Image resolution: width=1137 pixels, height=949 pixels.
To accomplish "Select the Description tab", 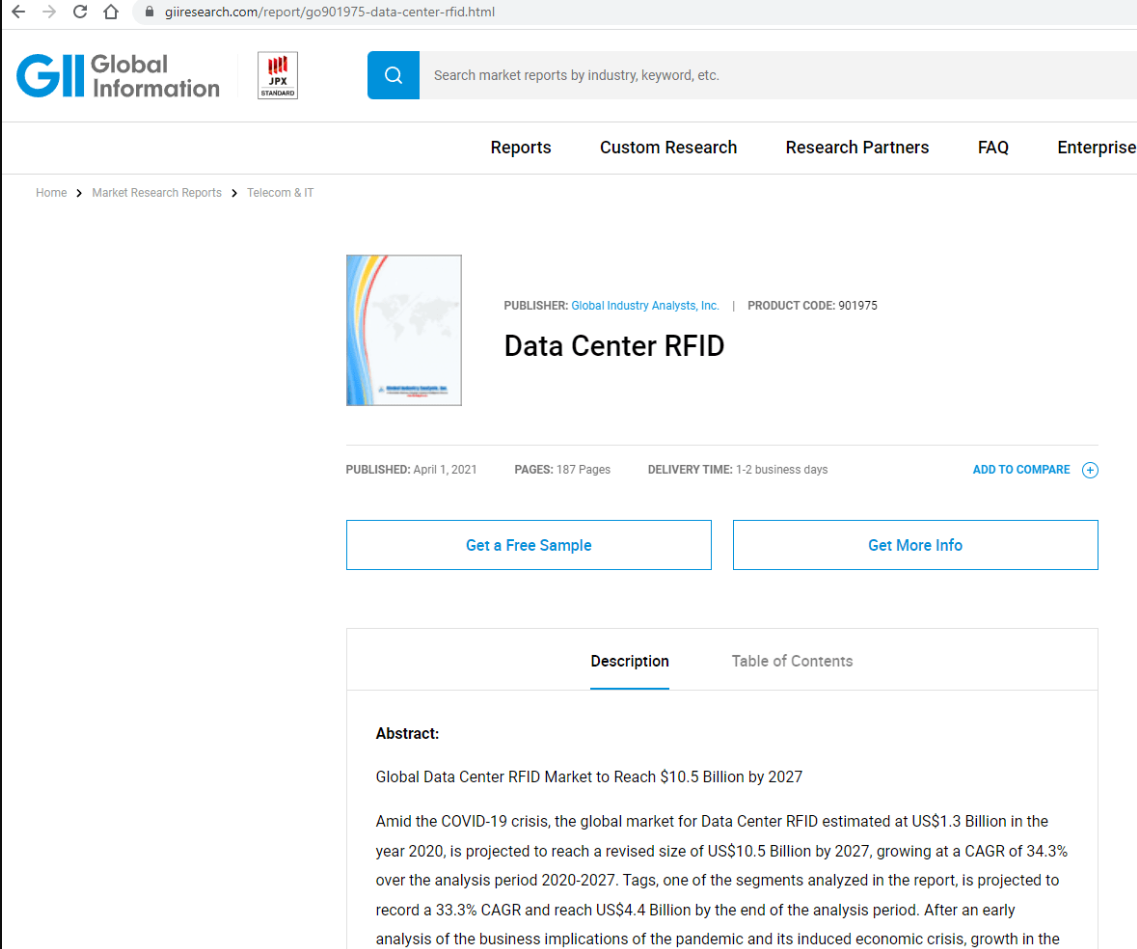I will tap(629, 661).
